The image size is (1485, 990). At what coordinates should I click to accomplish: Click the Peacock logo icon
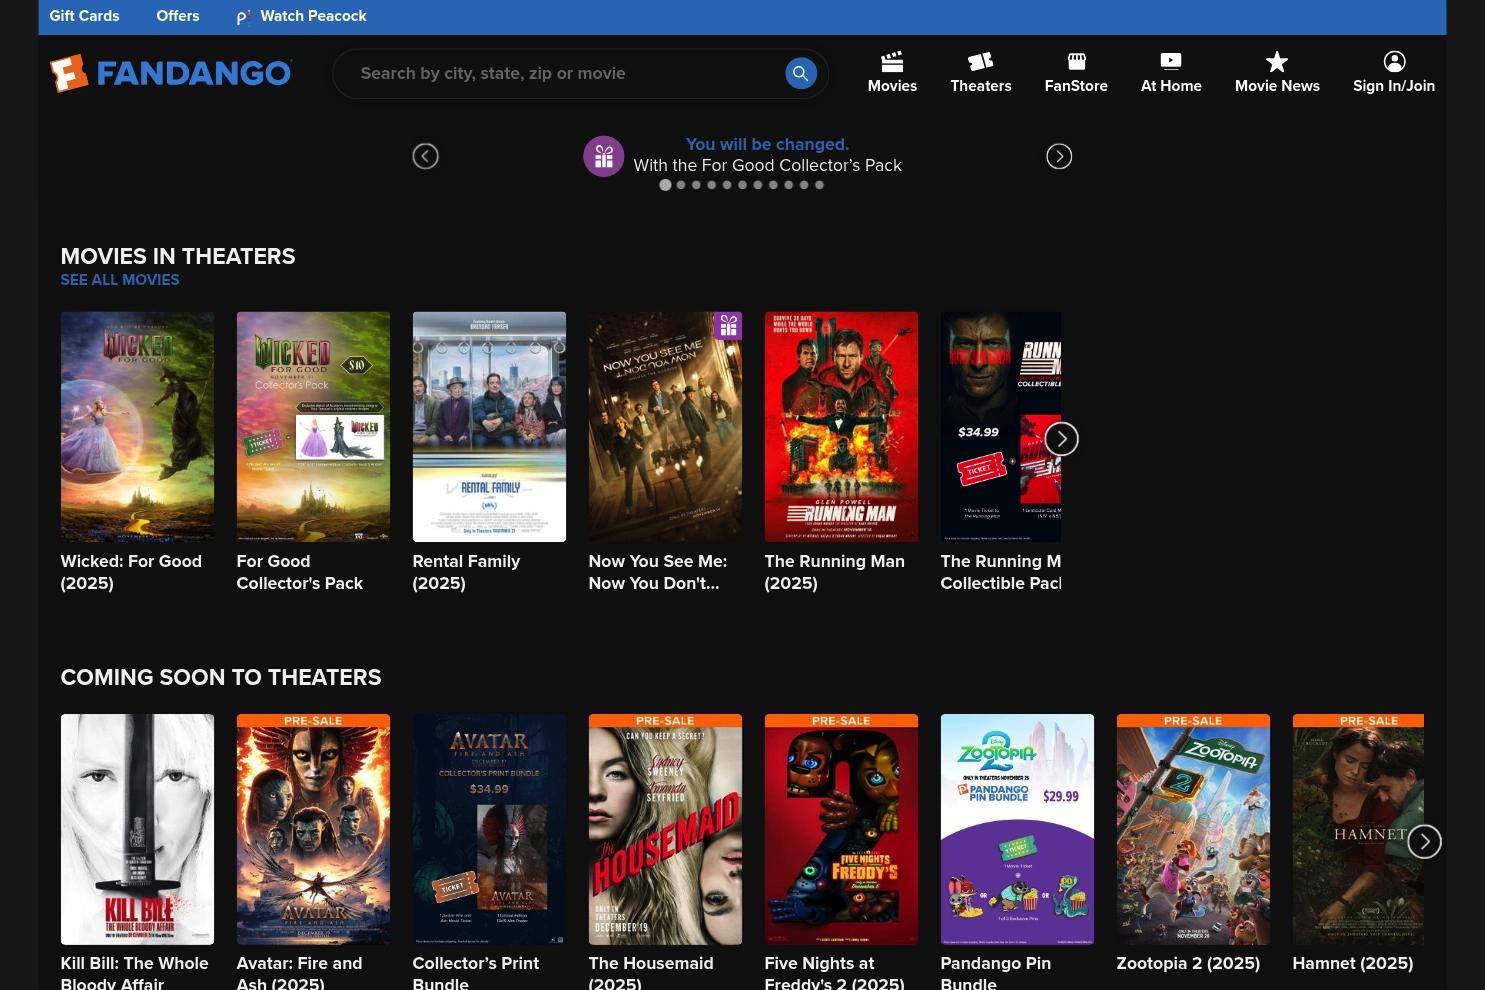[x=243, y=17]
